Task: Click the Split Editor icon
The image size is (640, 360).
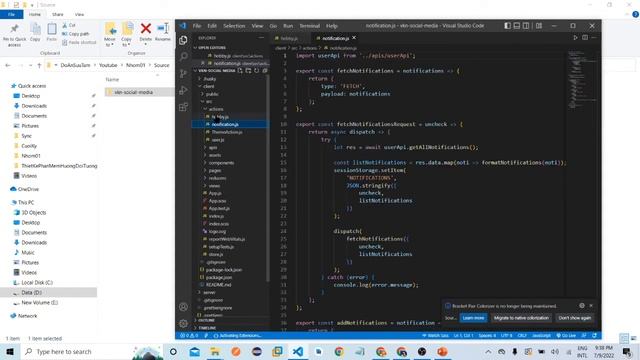Action: click(x=585, y=38)
